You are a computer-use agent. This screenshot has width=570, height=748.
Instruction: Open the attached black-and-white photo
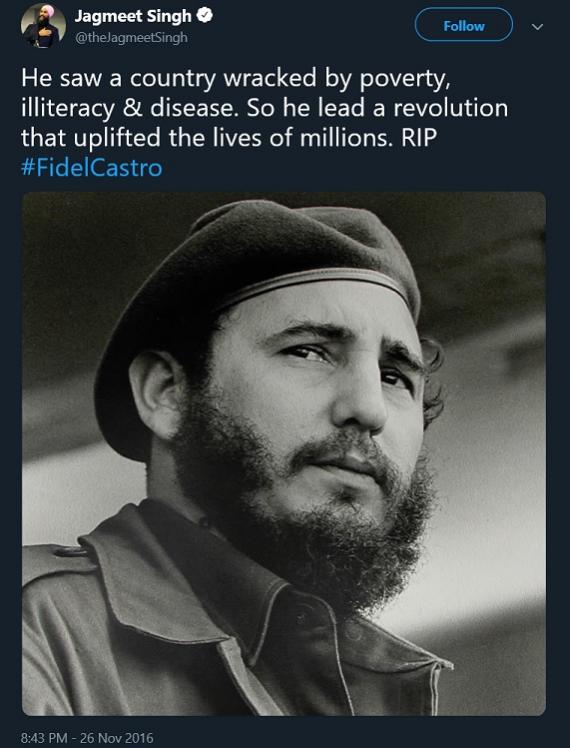[x=284, y=454]
